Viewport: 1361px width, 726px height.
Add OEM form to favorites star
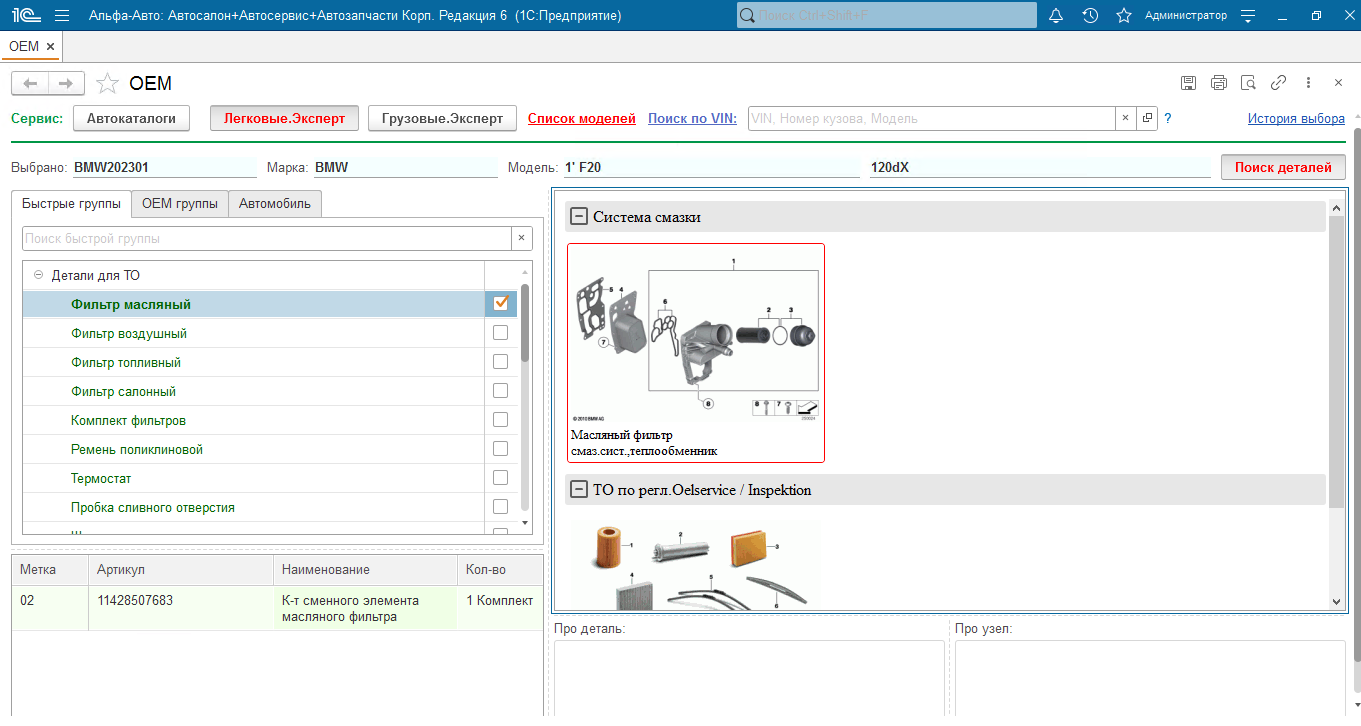click(108, 83)
